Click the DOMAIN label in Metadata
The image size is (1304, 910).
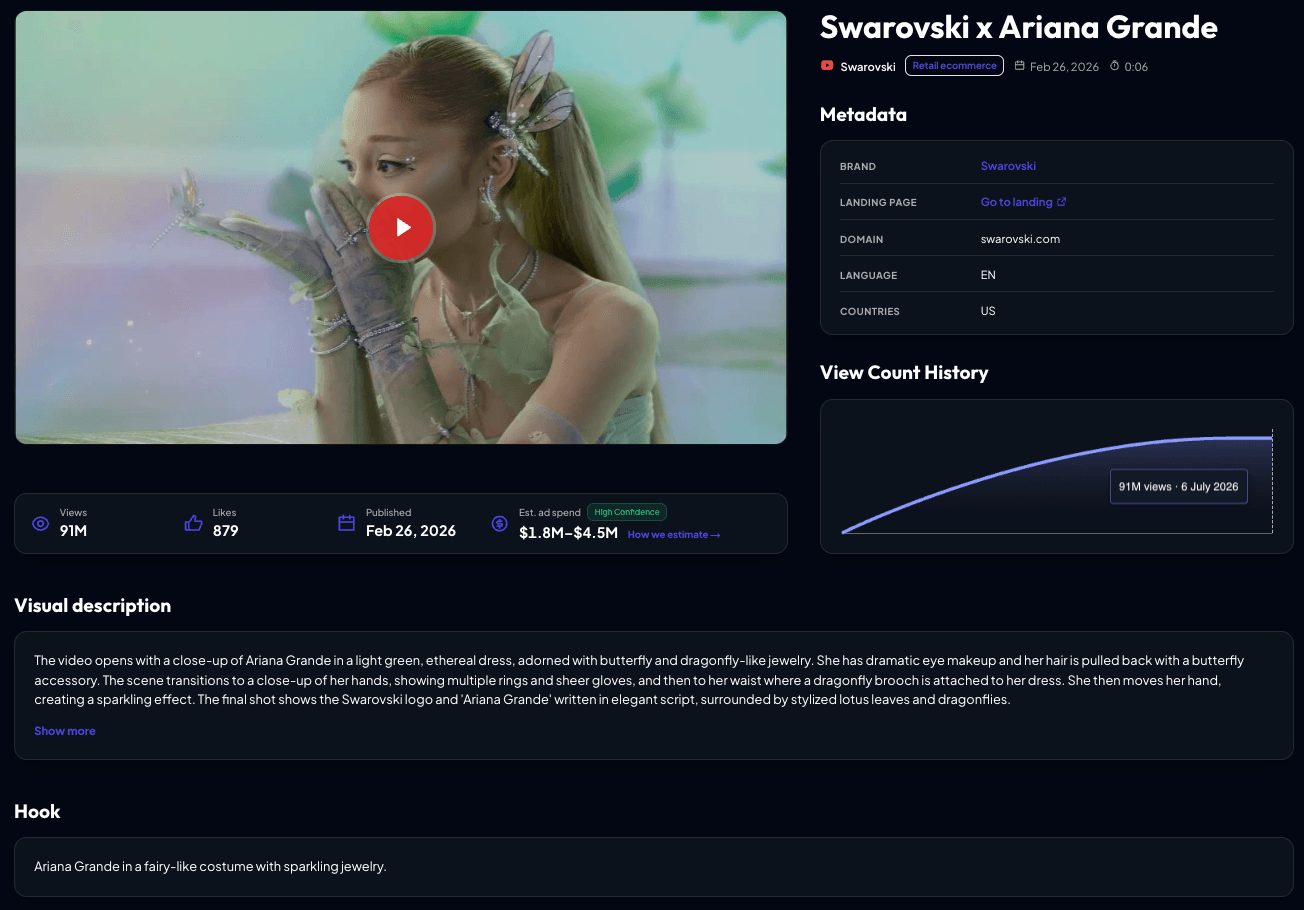tap(861, 240)
